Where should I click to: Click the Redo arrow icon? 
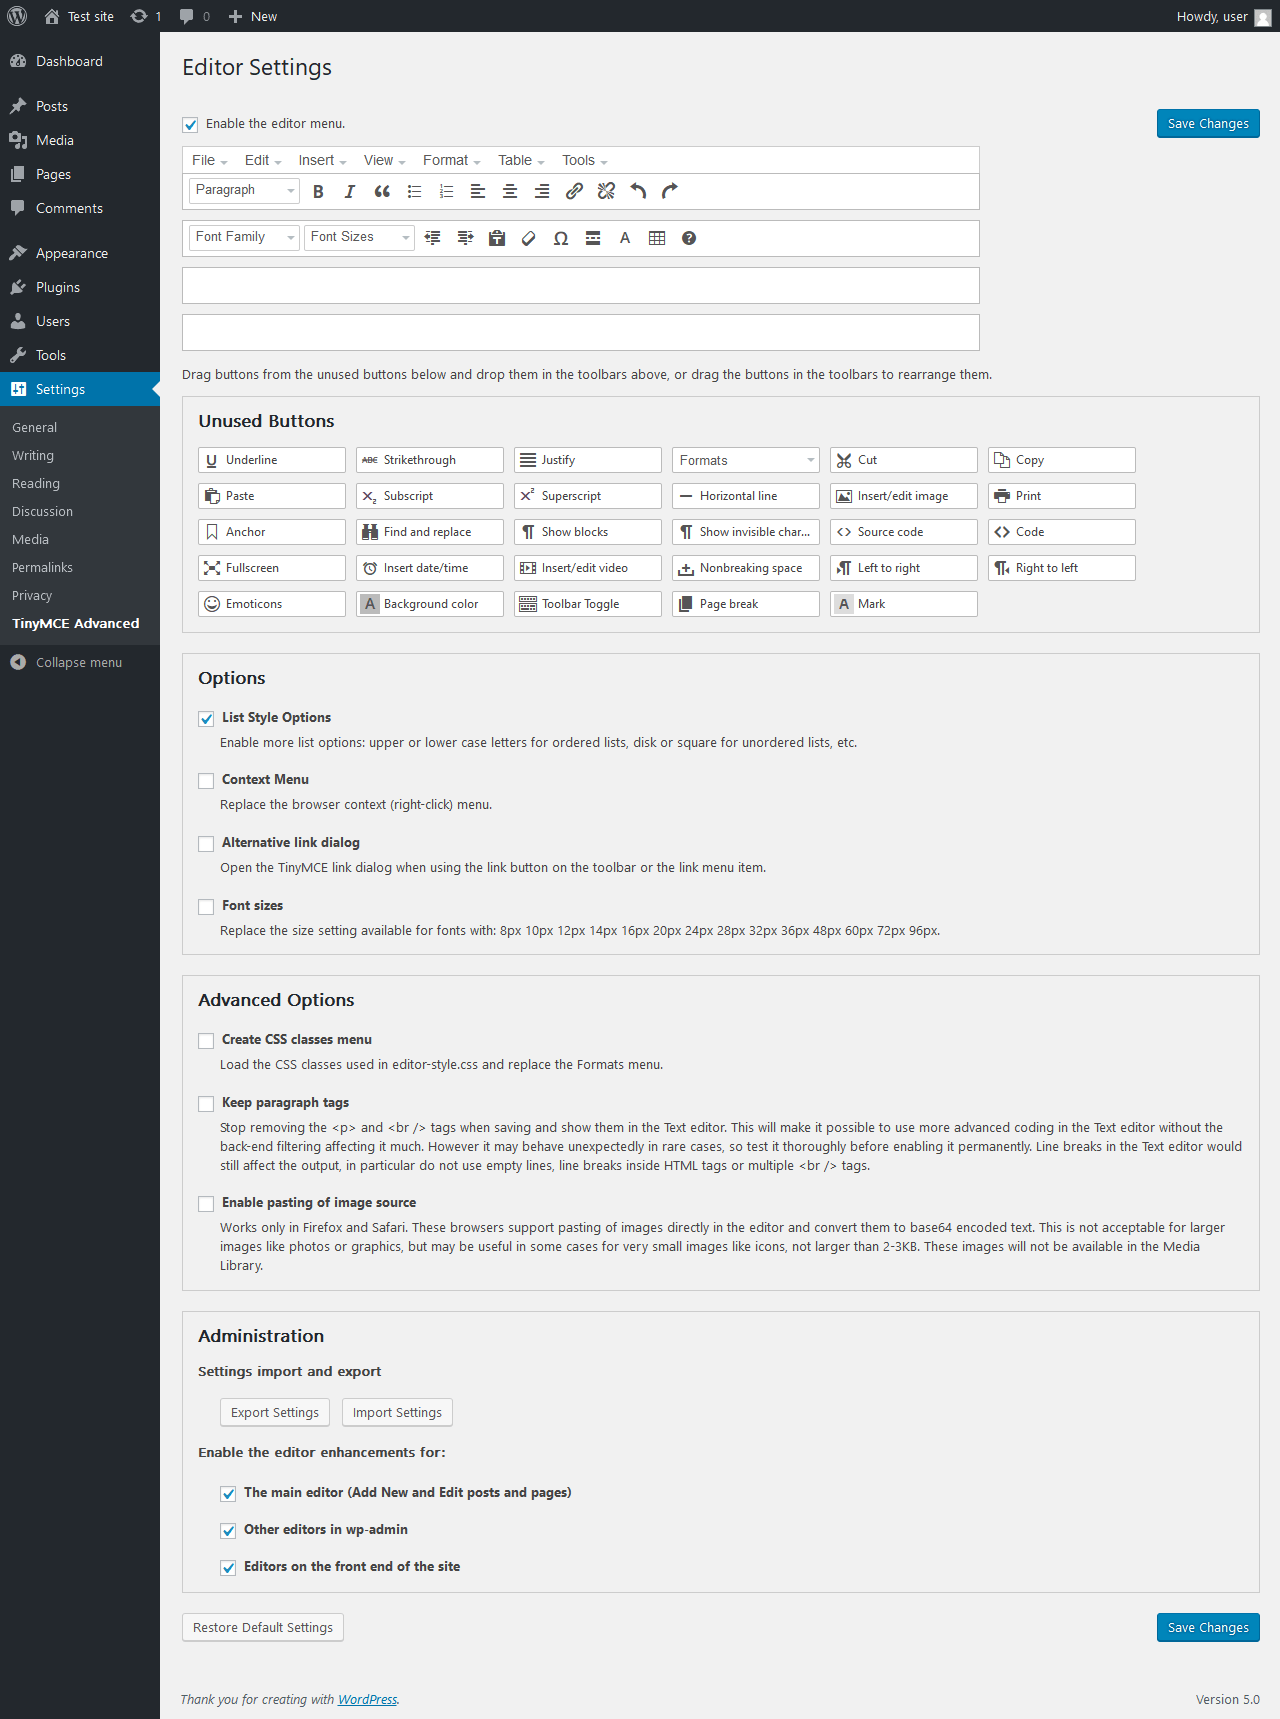[x=670, y=191]
